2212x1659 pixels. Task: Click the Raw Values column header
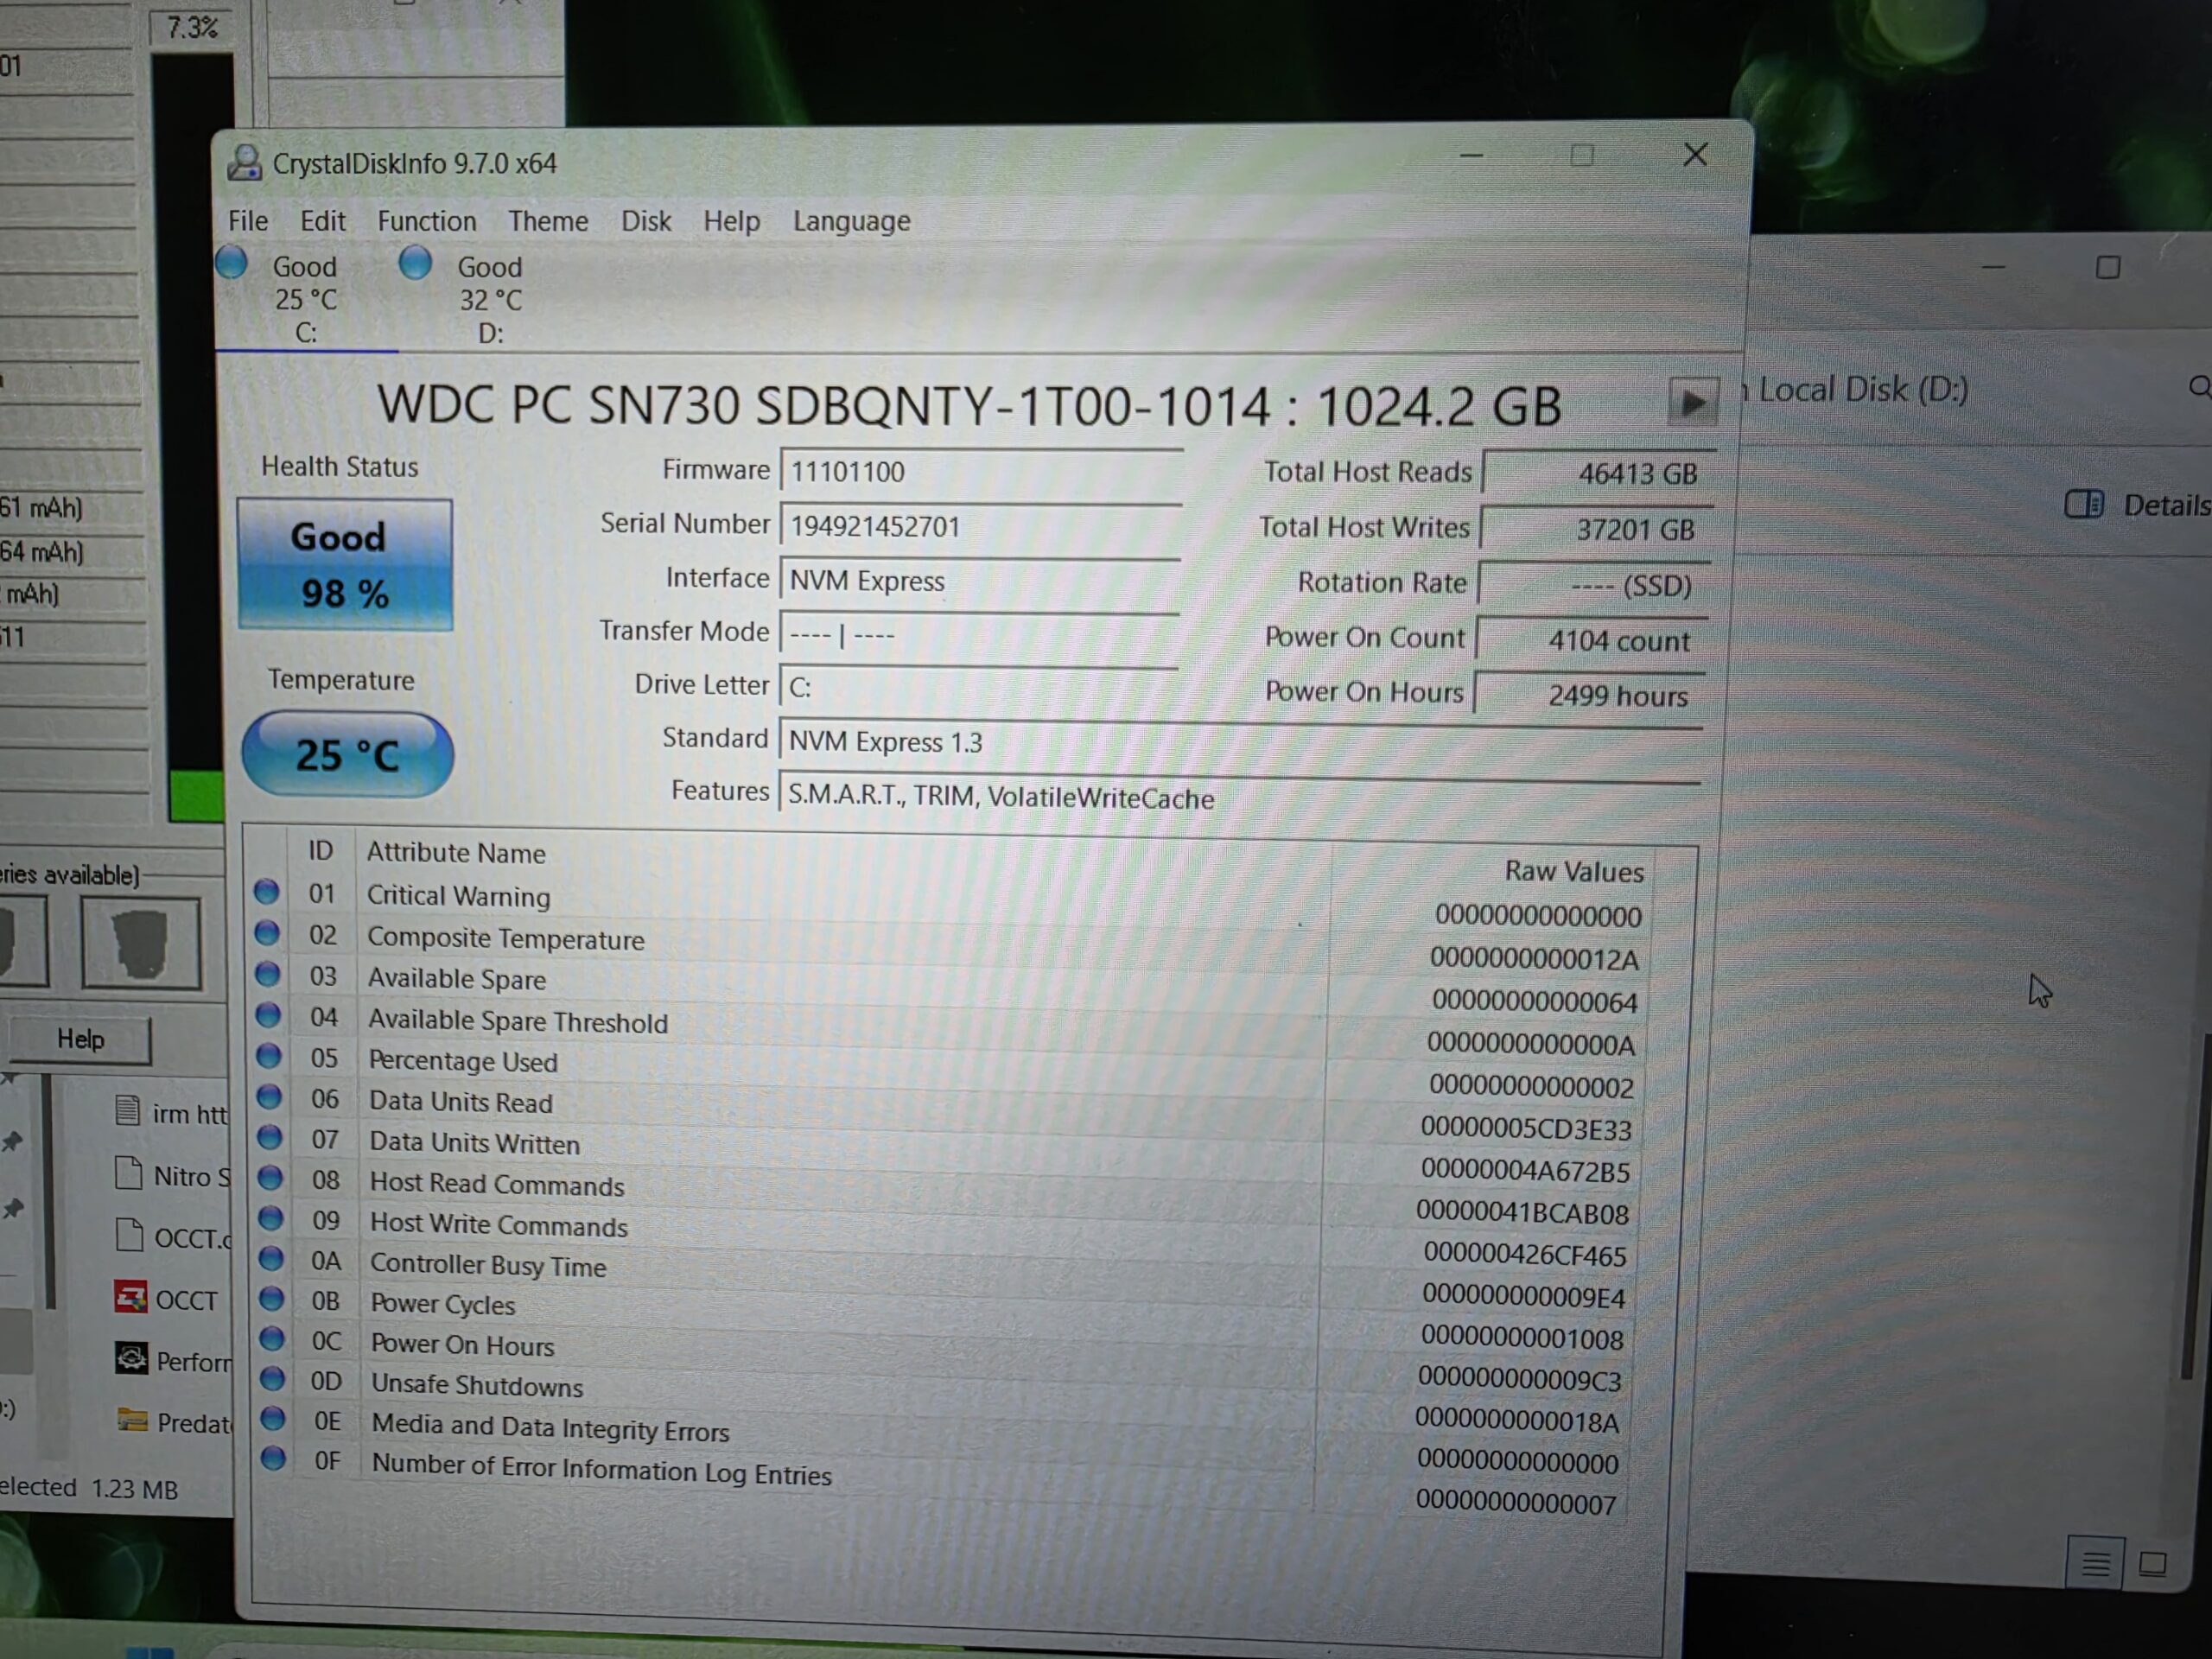pyautogui.click(x=1574, y=872)
